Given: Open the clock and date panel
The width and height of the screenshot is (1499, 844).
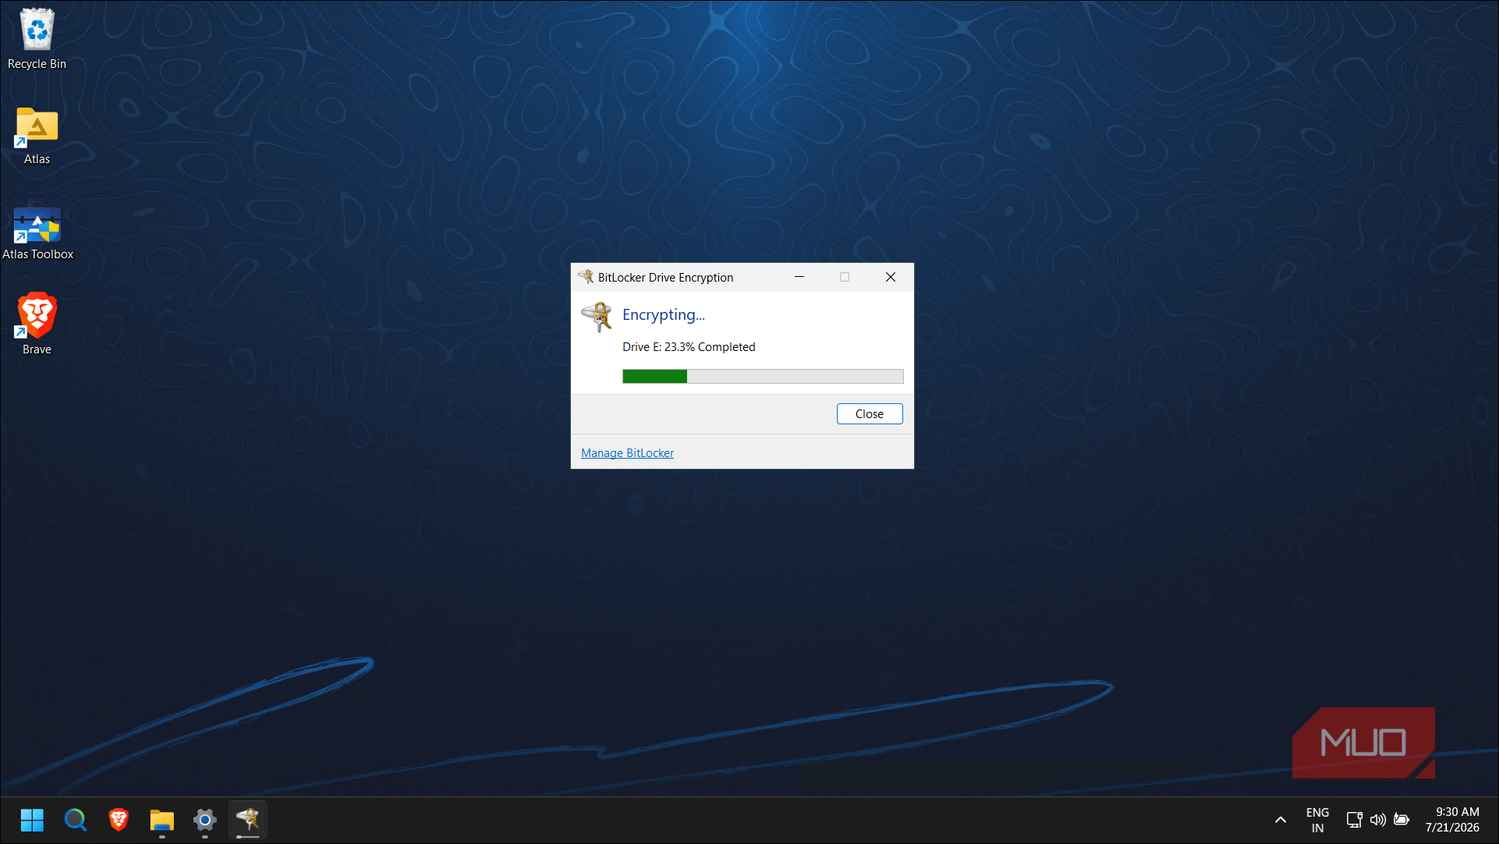Looking at the screenshot, I should coord(1453,820).
